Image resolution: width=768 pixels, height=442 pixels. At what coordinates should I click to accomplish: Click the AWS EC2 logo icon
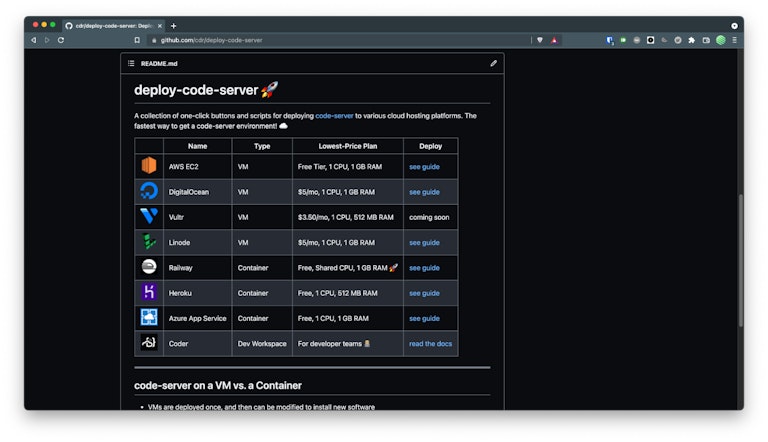148,166
